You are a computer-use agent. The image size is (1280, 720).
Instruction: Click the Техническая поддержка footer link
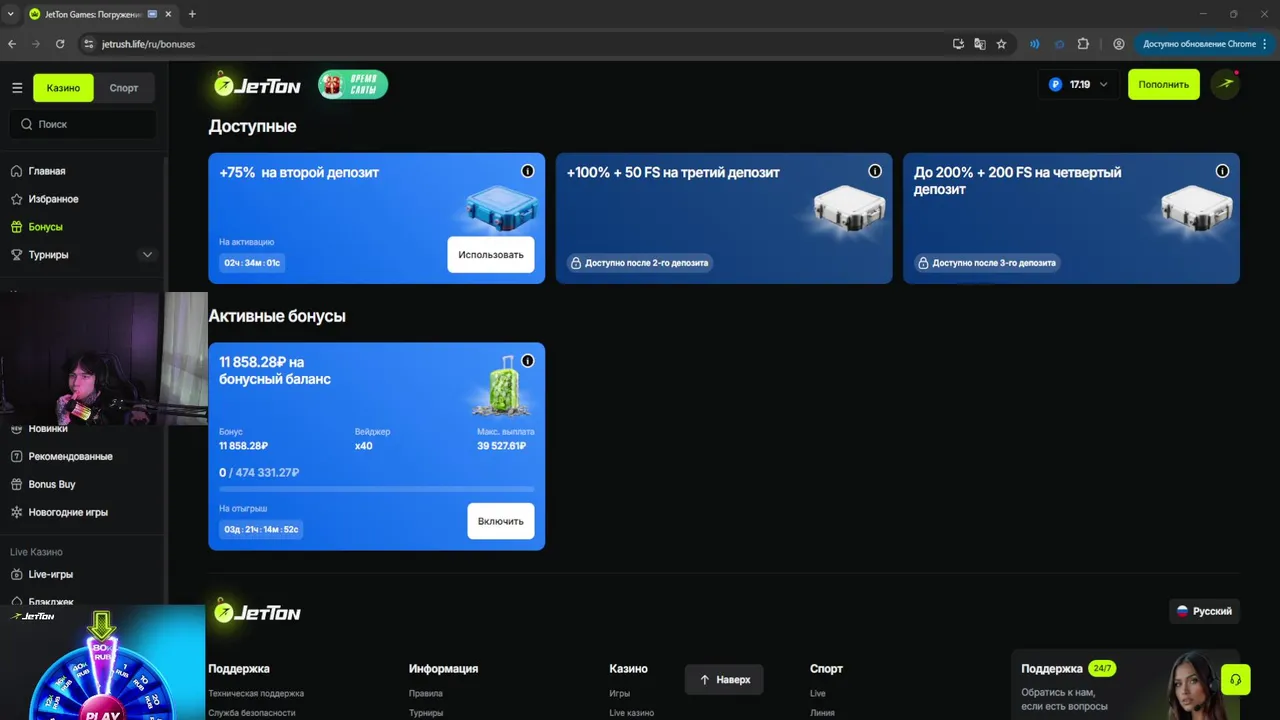tap(256, 693)
